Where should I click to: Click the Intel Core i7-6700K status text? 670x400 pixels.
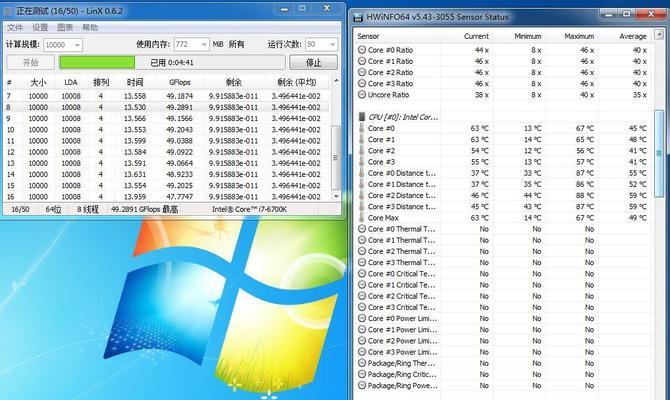coord(250,209)
